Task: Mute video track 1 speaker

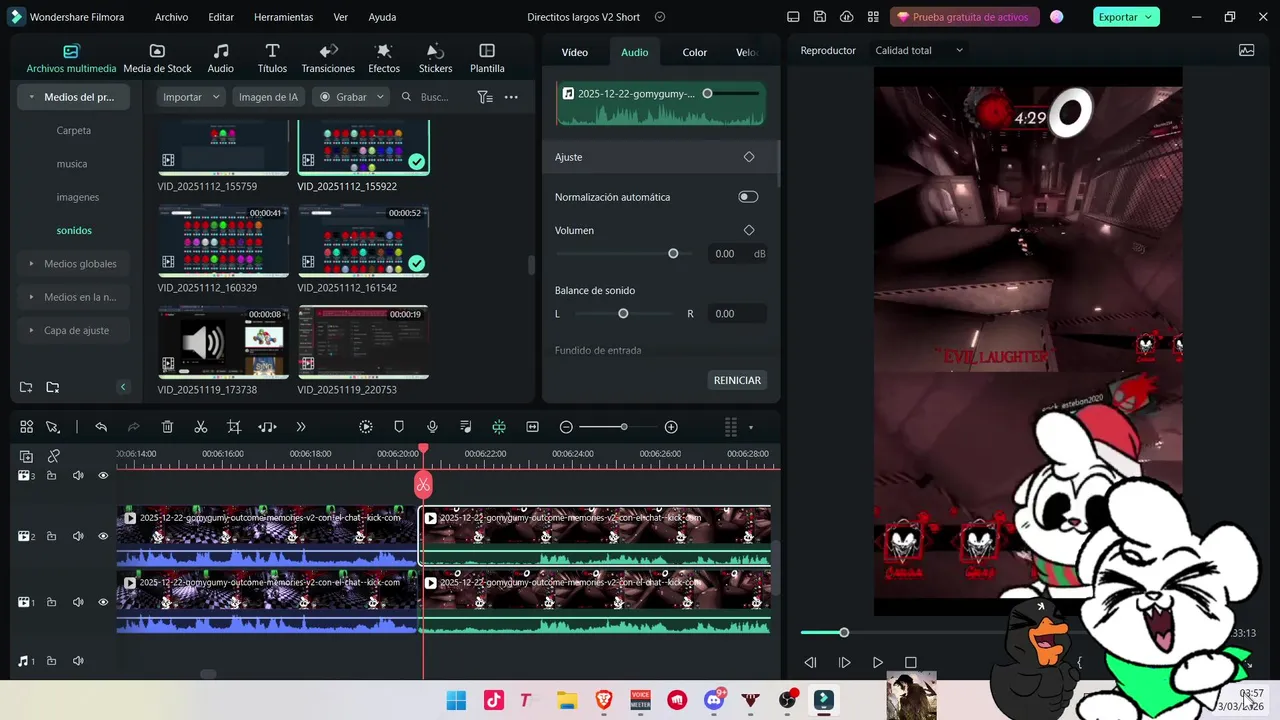Action: click(x=78, y=602)
